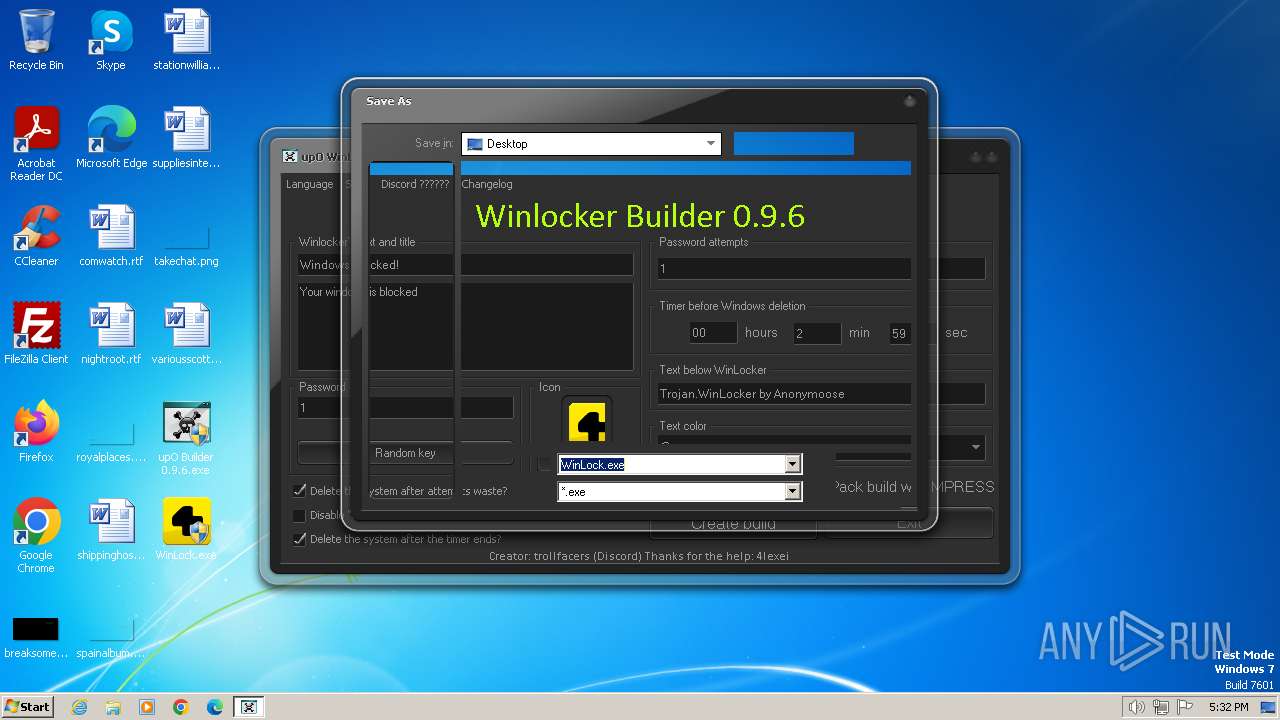Click the hours timer field showing 00
1280x720 pixels.
coord(713,333)
